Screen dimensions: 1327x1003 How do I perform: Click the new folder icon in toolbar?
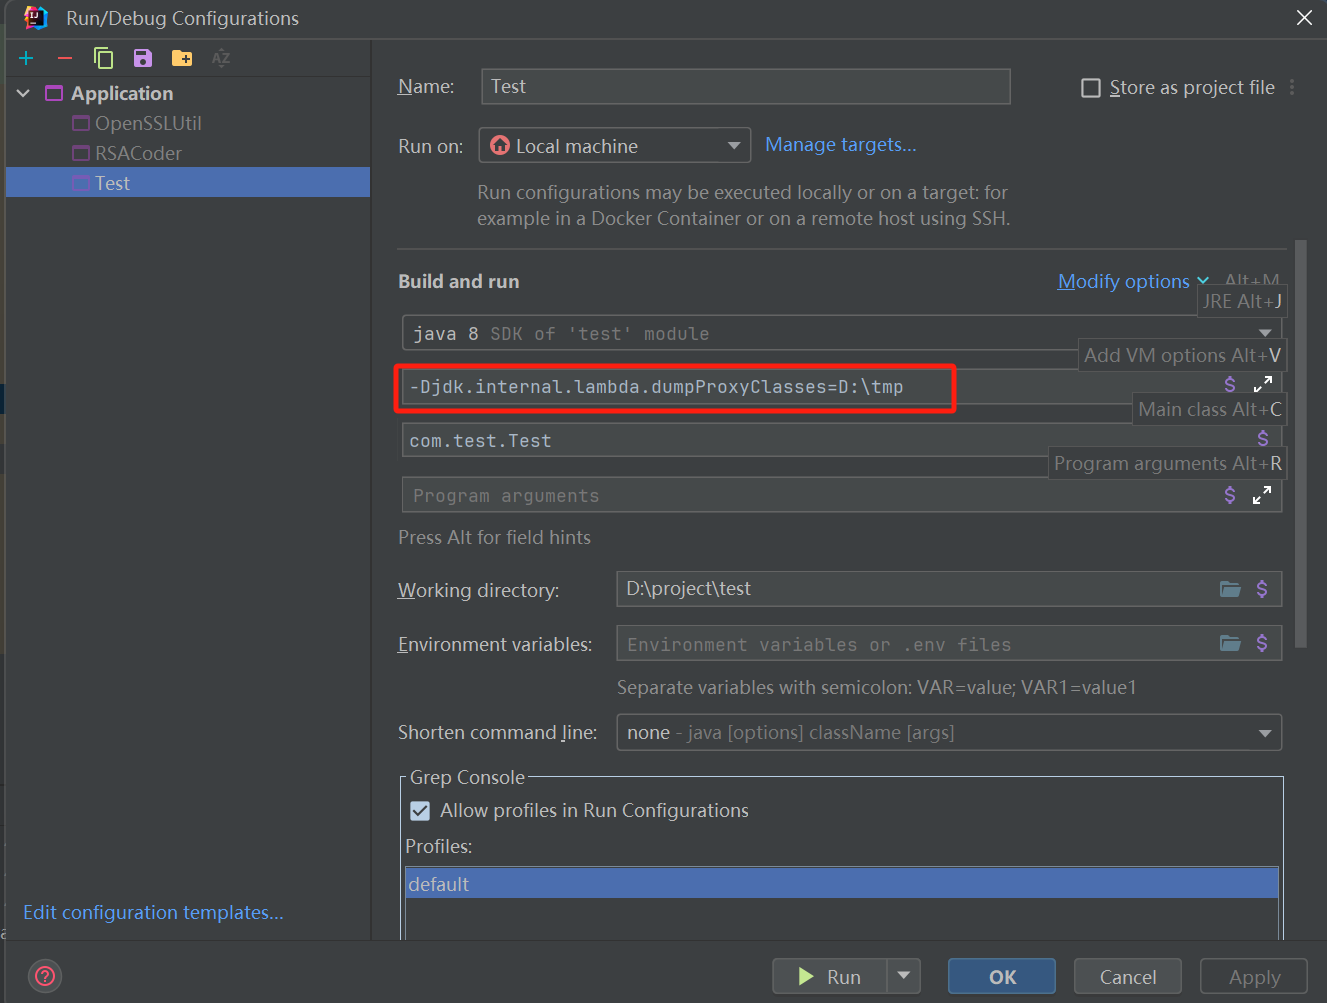pos(182,59)
